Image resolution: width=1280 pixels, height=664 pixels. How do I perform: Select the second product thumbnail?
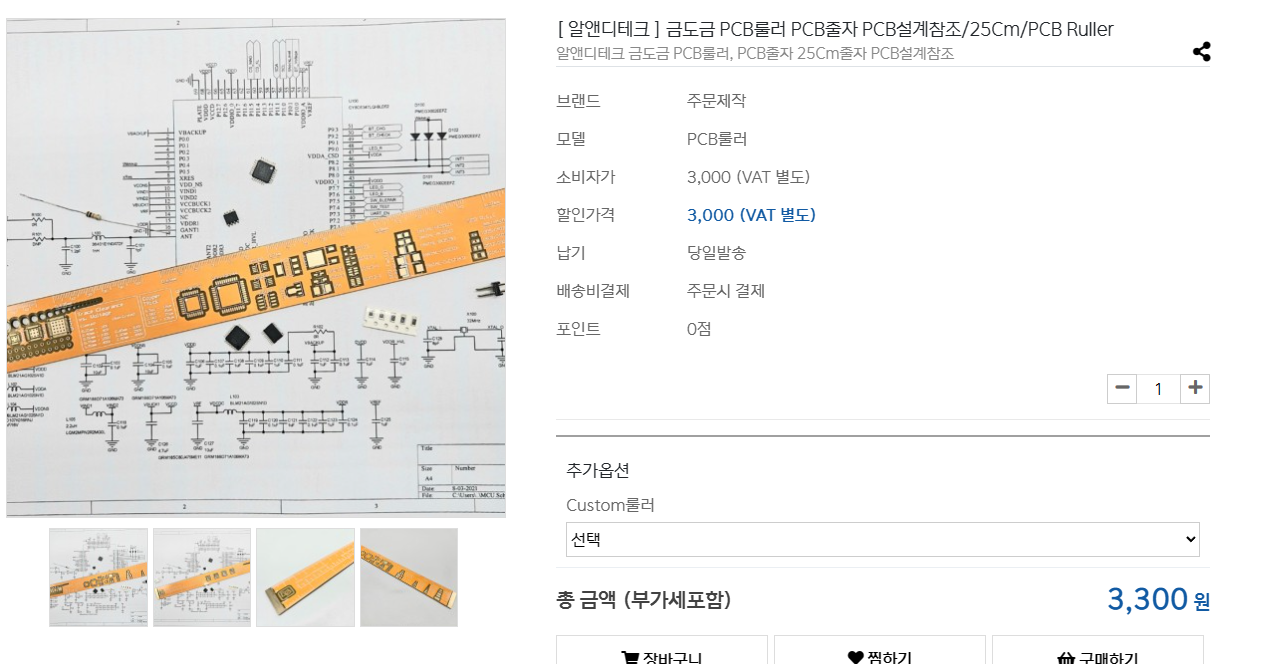click(202, 578)
